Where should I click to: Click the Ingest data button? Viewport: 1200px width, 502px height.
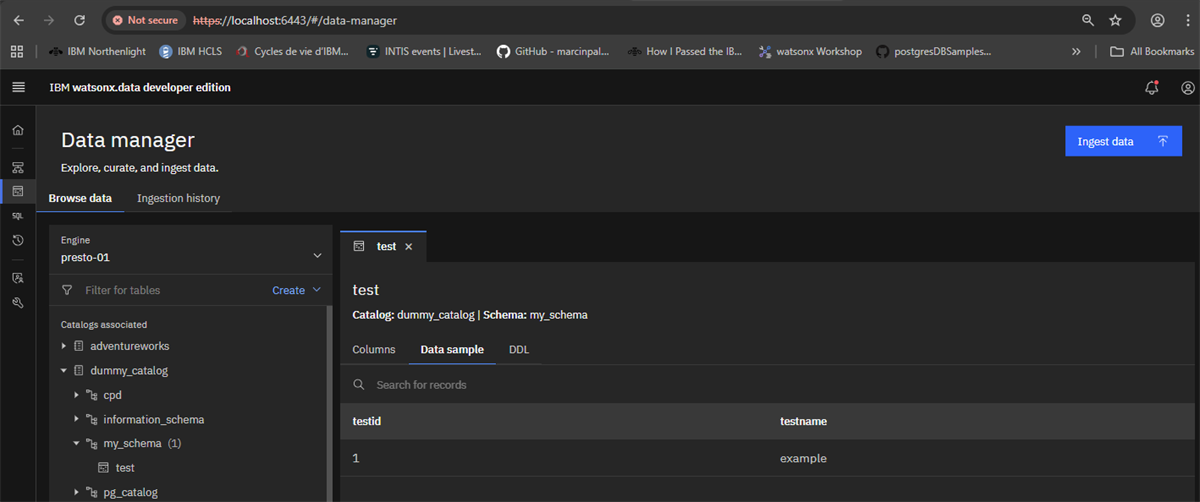point(1124,141)
